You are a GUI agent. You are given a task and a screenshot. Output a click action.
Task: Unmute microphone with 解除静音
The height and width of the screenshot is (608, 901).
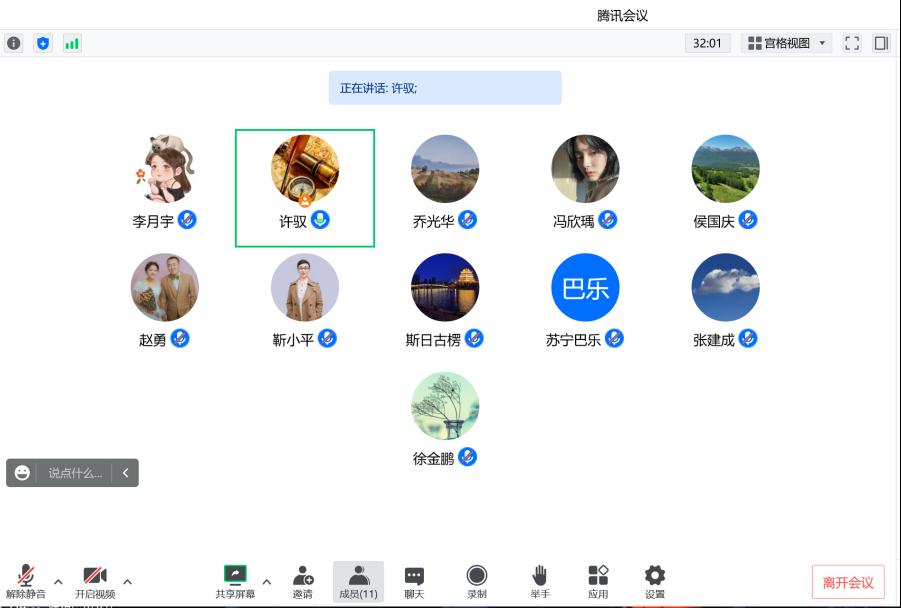26,581
